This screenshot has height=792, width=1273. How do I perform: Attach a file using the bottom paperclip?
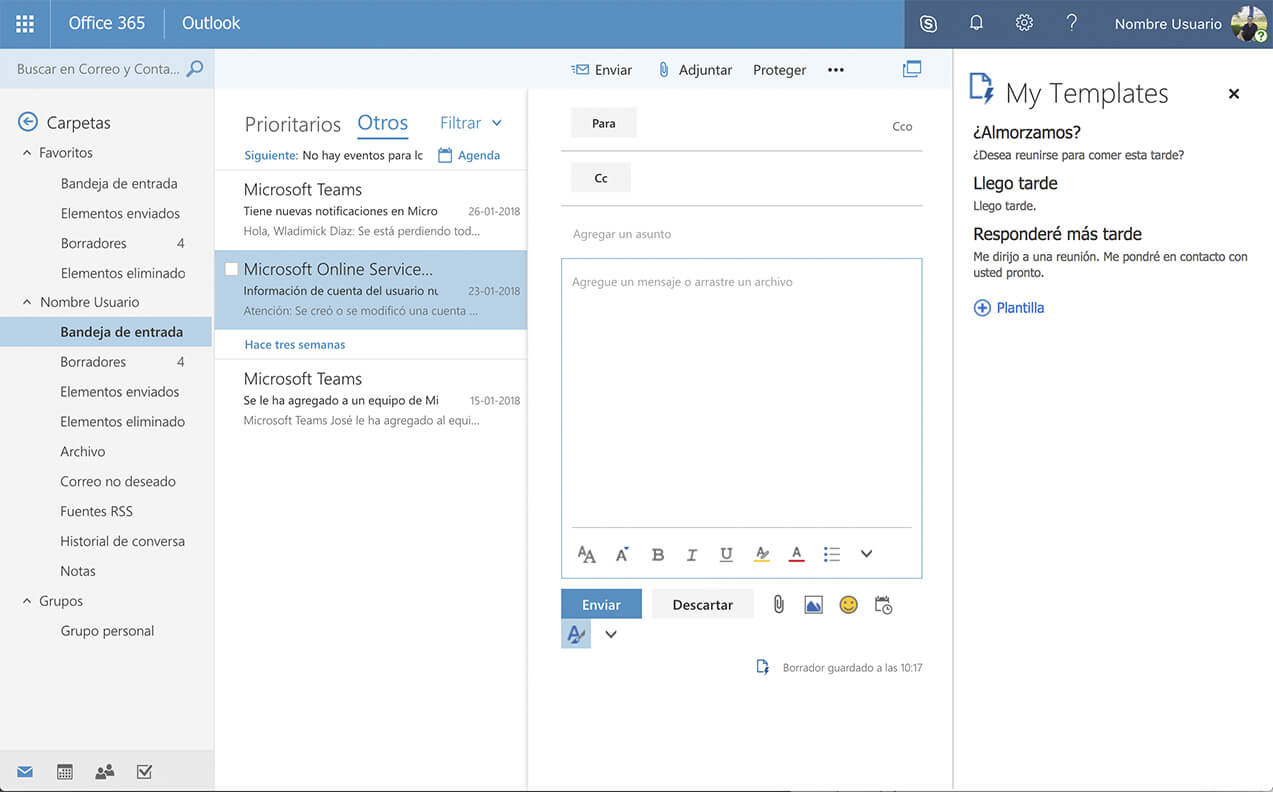coord(778,604)
